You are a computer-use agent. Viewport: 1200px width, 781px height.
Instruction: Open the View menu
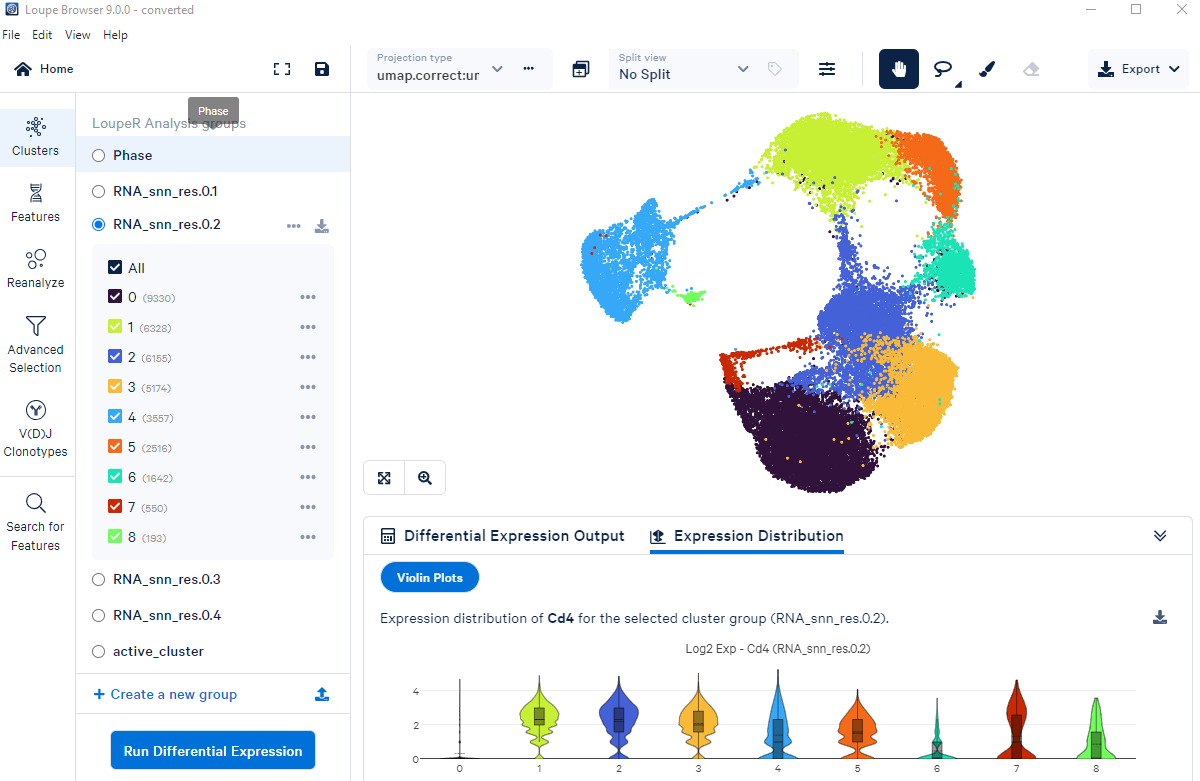pyautogui.click(x=77, y=35)
